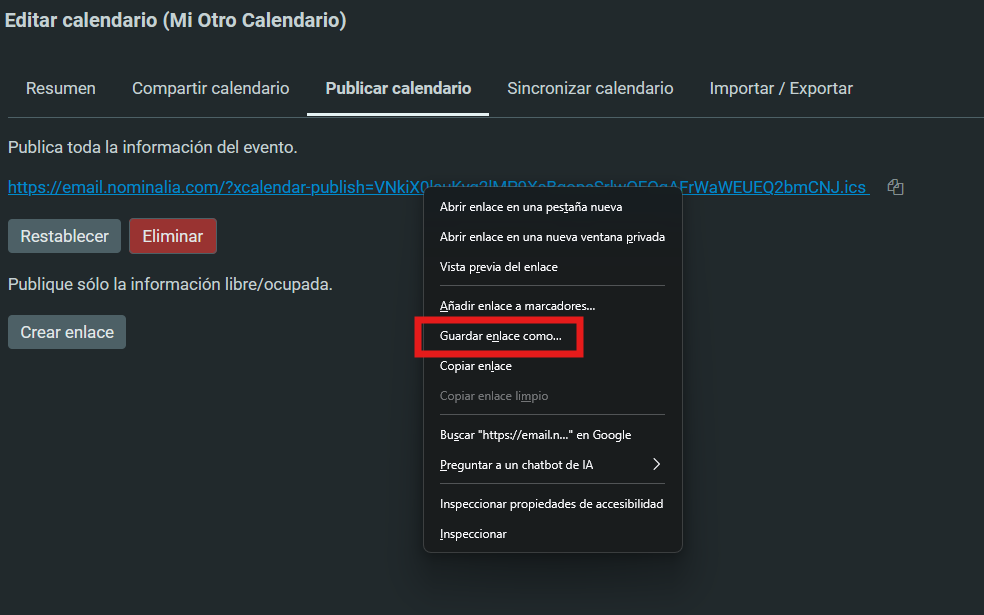Click 'Inspeccionar' at the bottom of the menu
Image resolution: width=984 pixels, height=615 pixels.
tap(473, 534)
